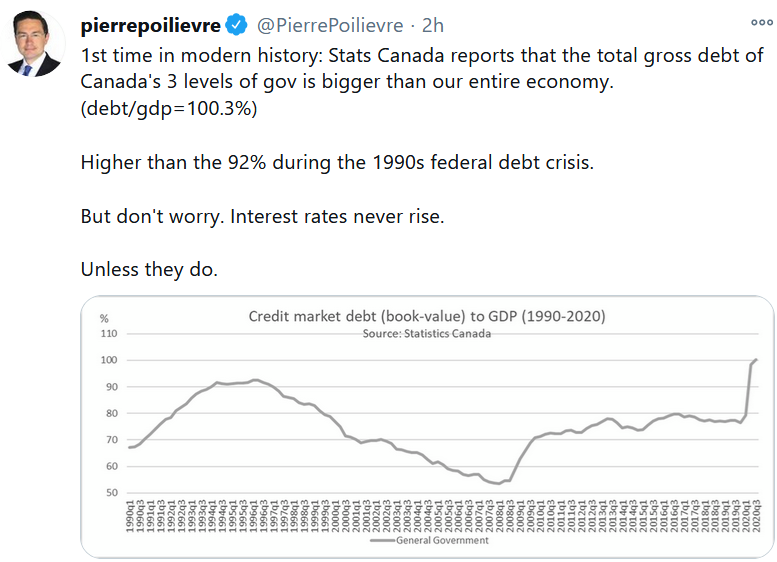The width and height of the screenshot is (777, 562).
Task: Click the gray legend line marker
Action: point(381,540)
